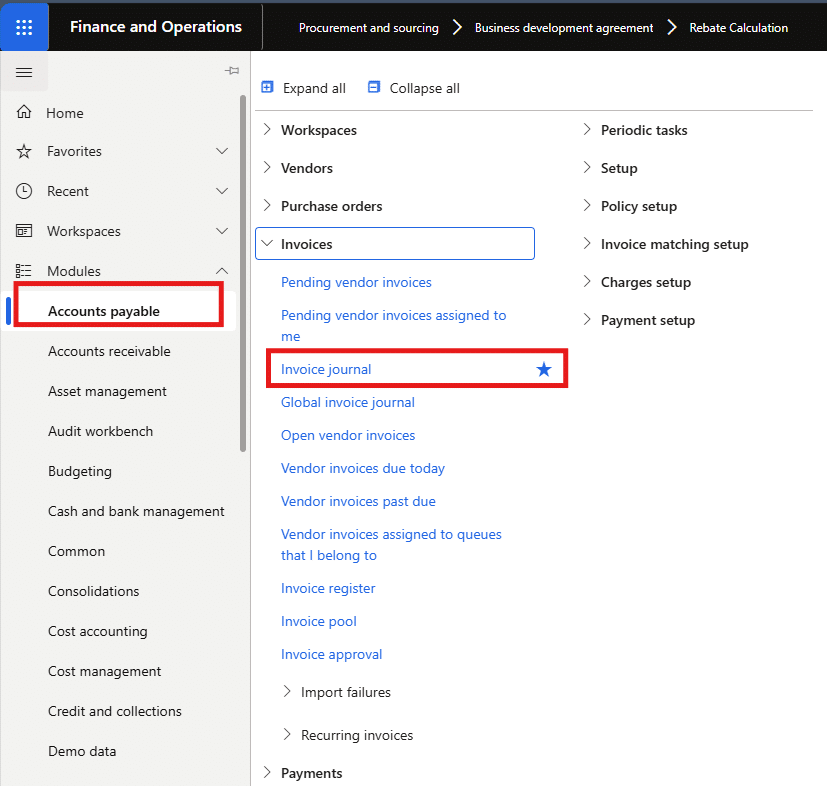Click Expand all button
827x786 pixels.
point(303,88)
